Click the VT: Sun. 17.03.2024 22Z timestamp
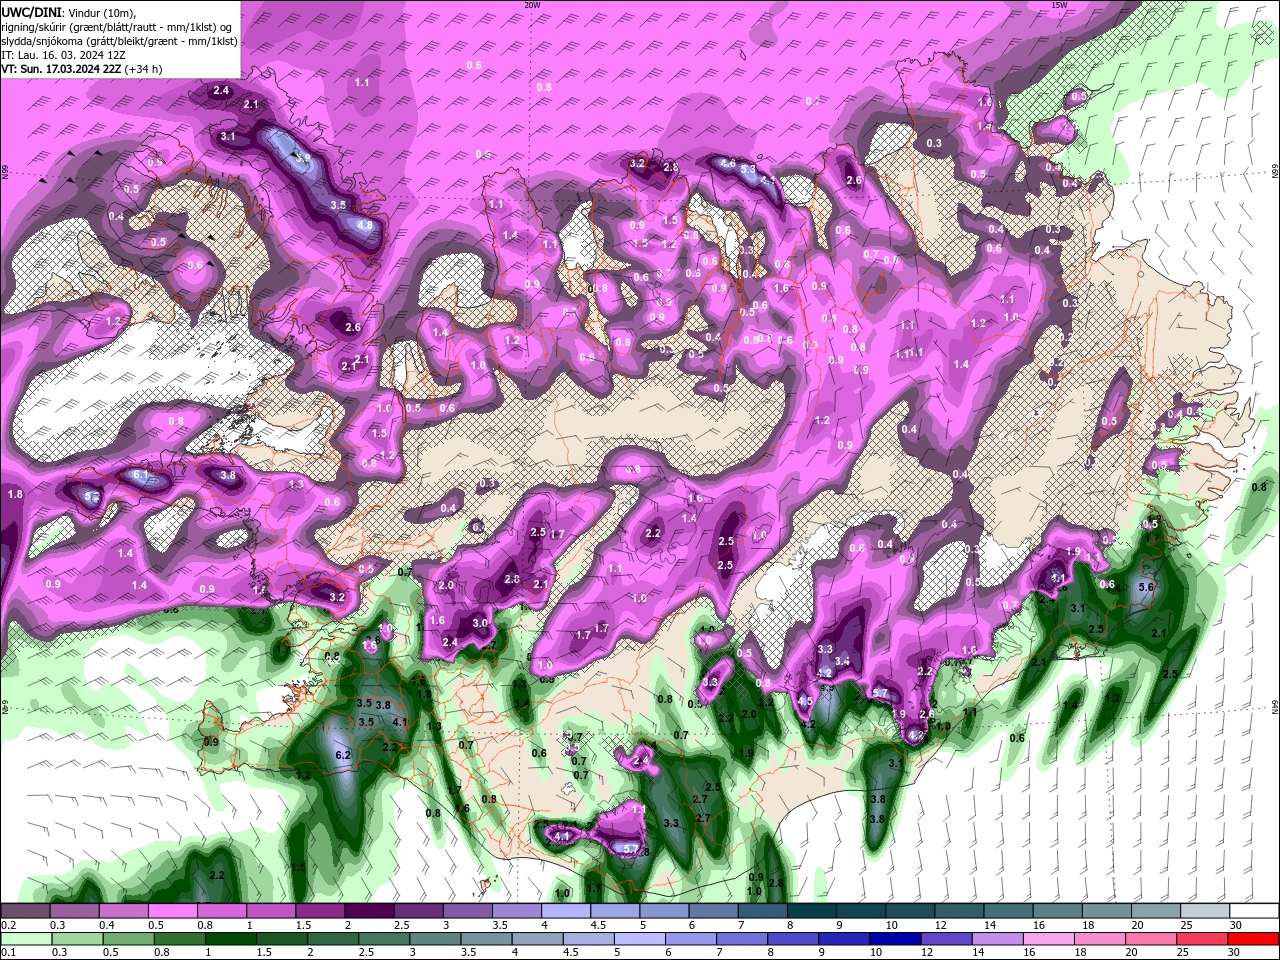This screenshot has width=1280, height=960. click(x=61, y=69)
